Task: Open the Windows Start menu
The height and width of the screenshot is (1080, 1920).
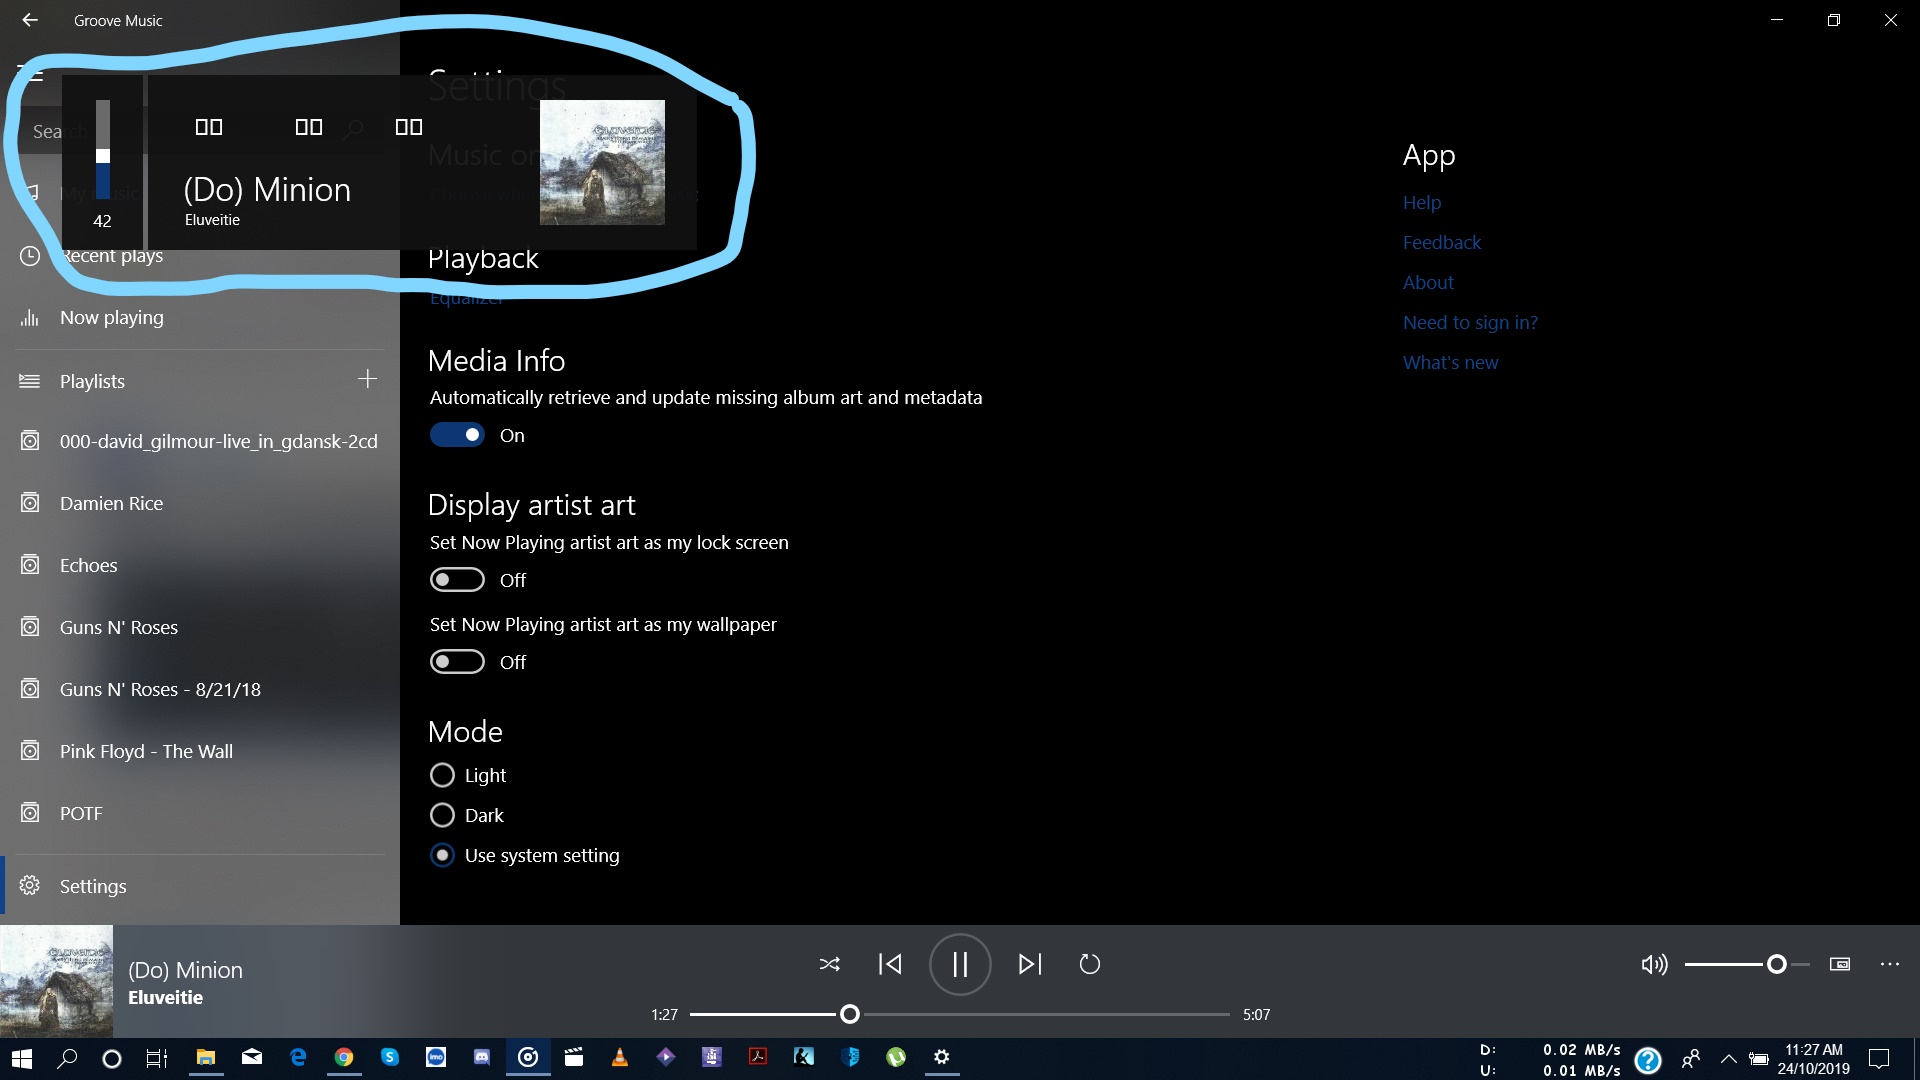Action: [x=22, y=1058]
